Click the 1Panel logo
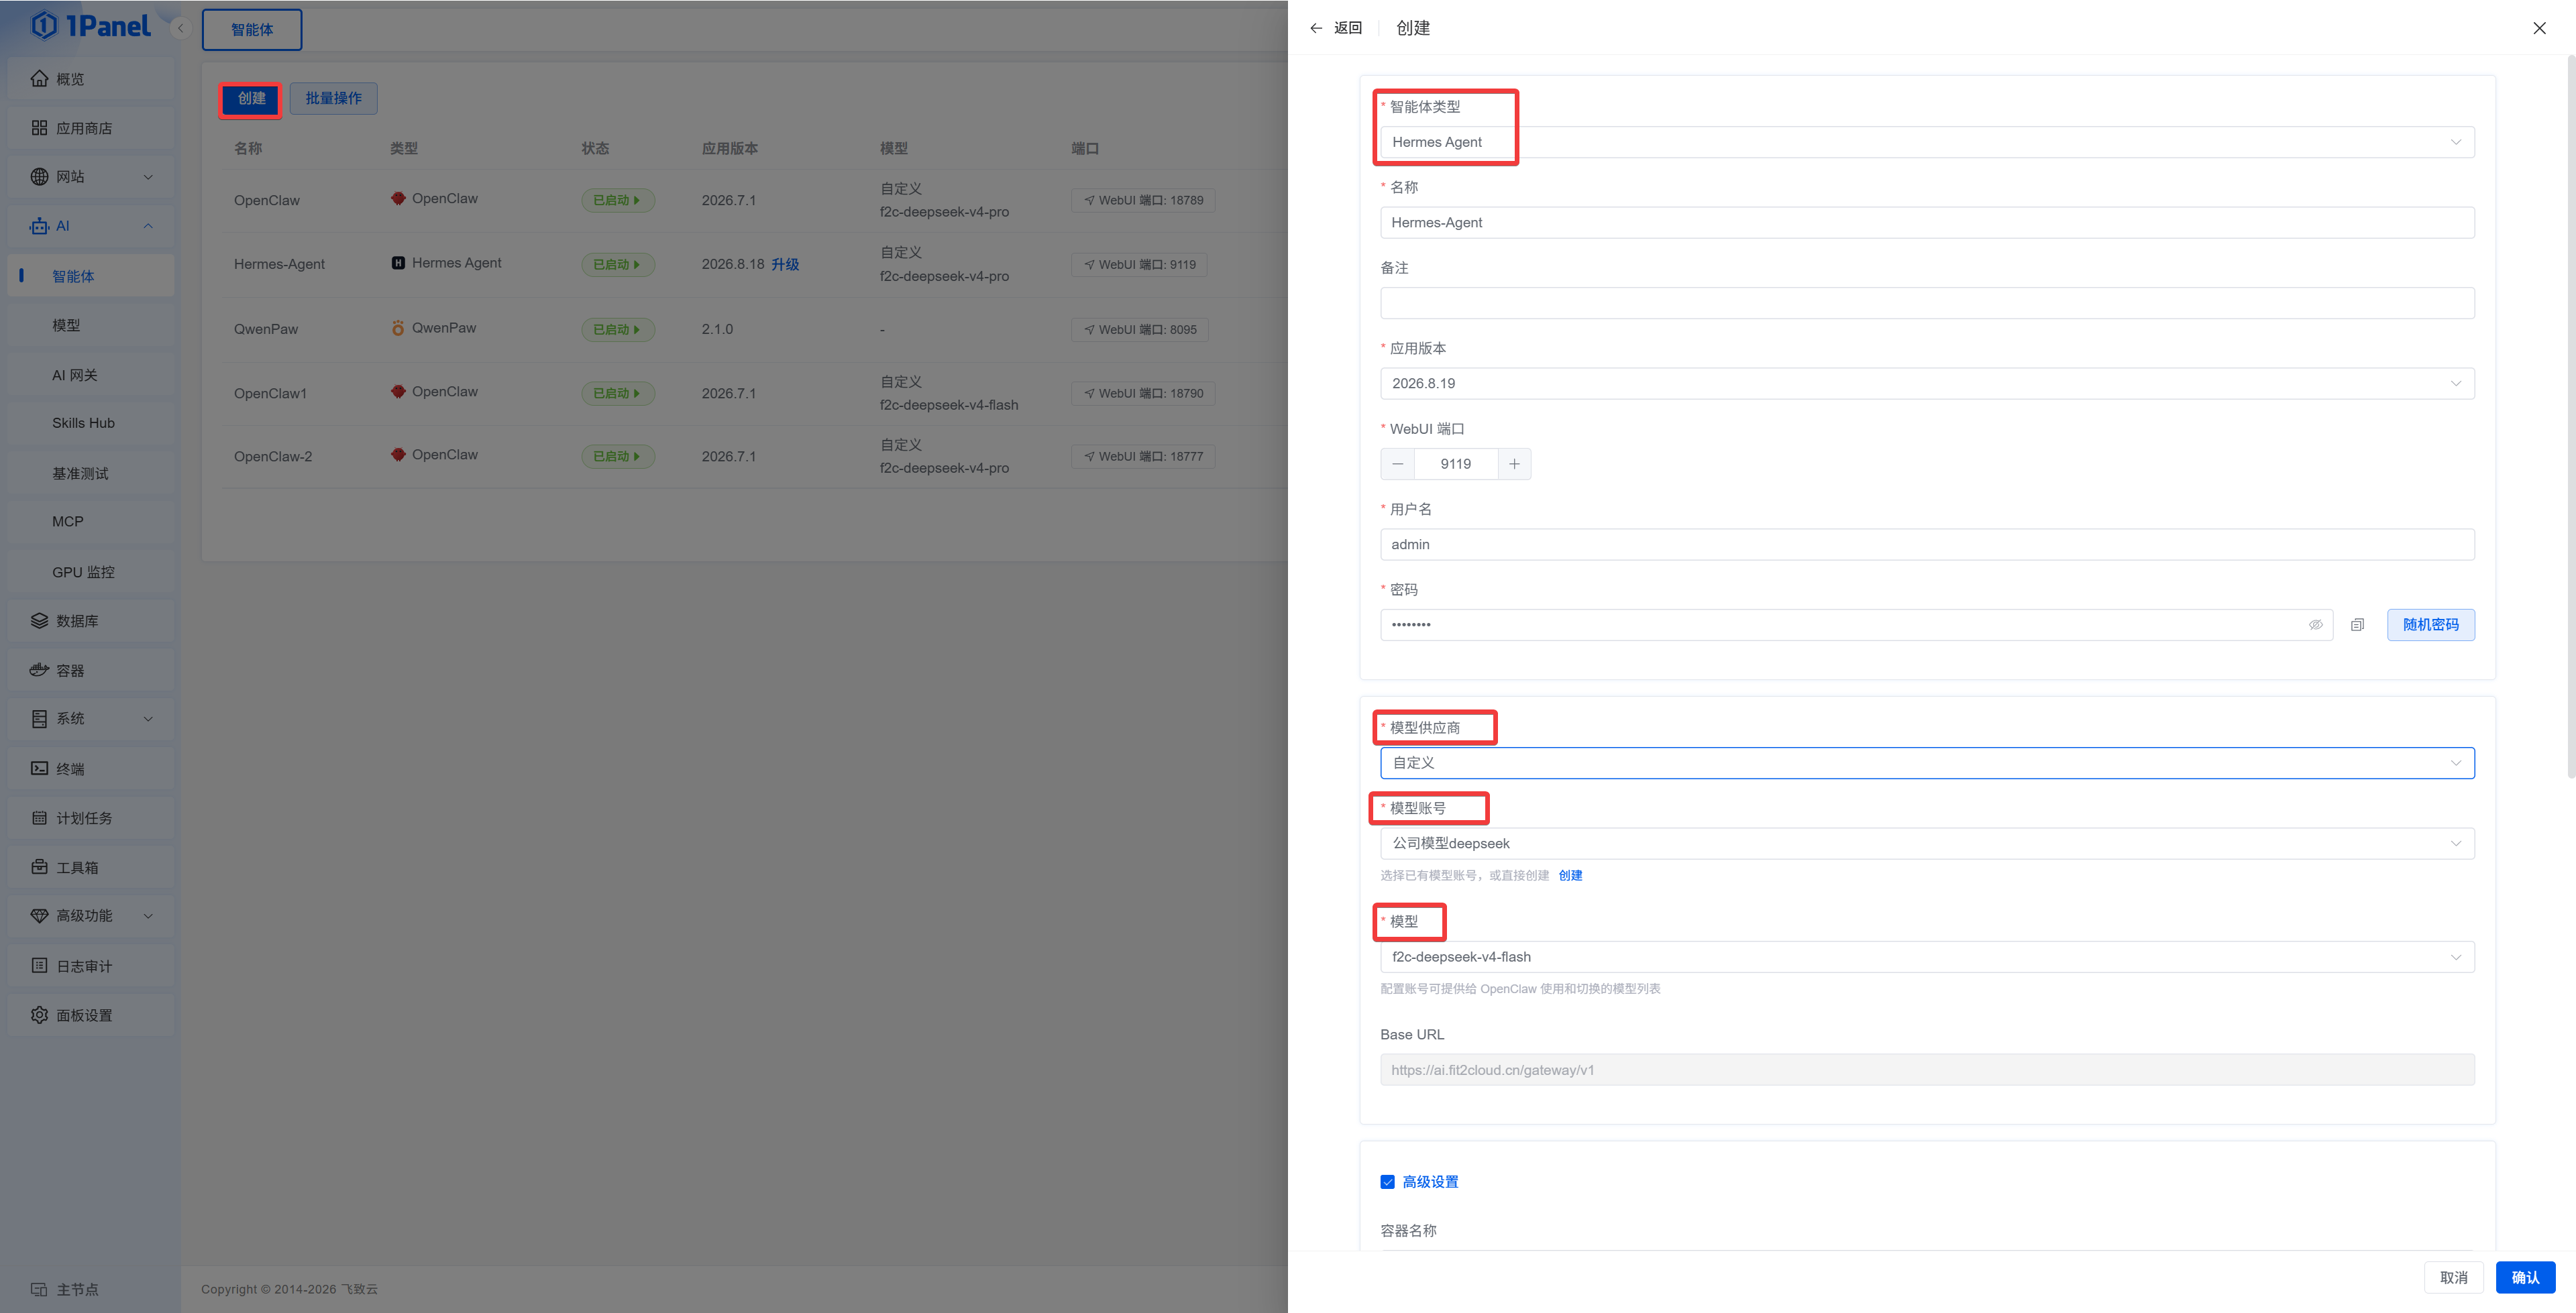 click(x=91, y=26)
